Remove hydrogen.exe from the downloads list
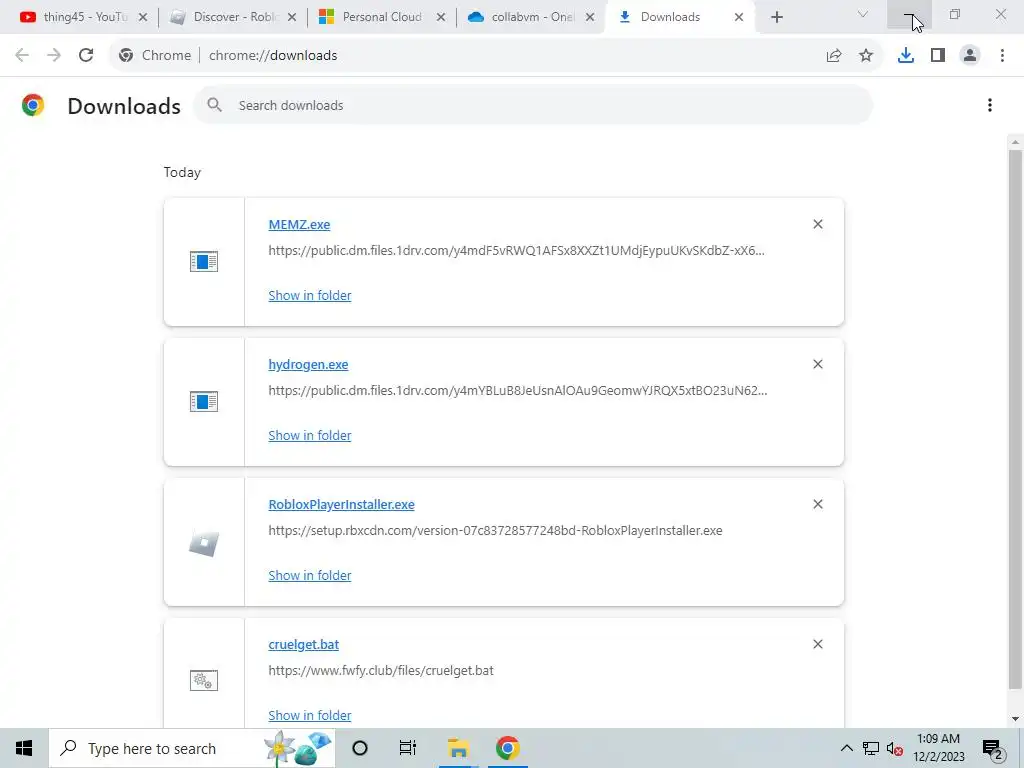The width and height of the screenshot is (1024, 768). pyautogui.click(x=818, y=364)
